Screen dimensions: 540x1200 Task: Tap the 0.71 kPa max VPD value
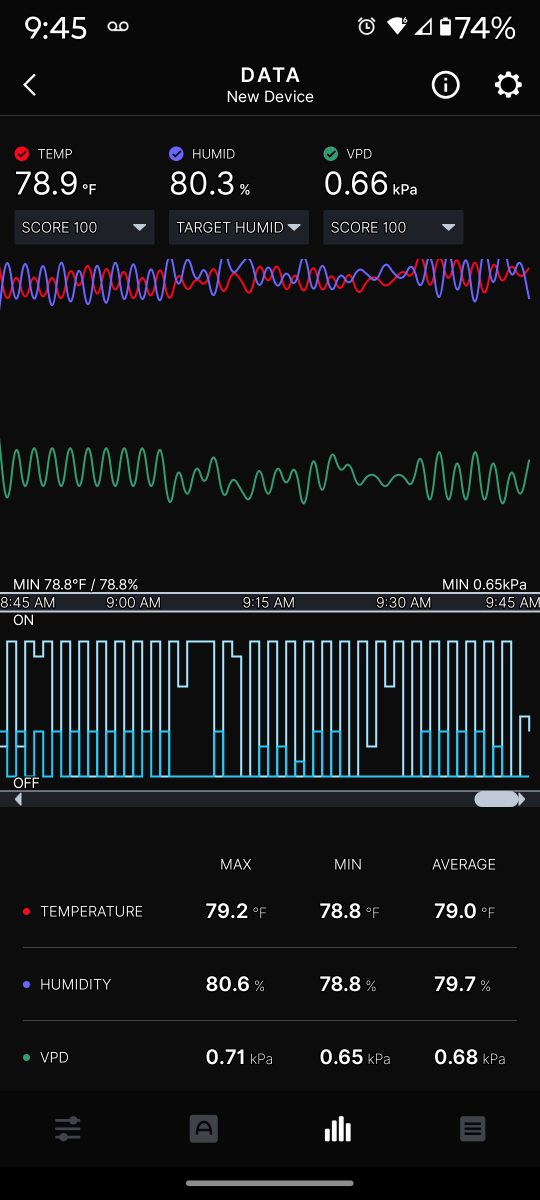(x=239, y=1057)
